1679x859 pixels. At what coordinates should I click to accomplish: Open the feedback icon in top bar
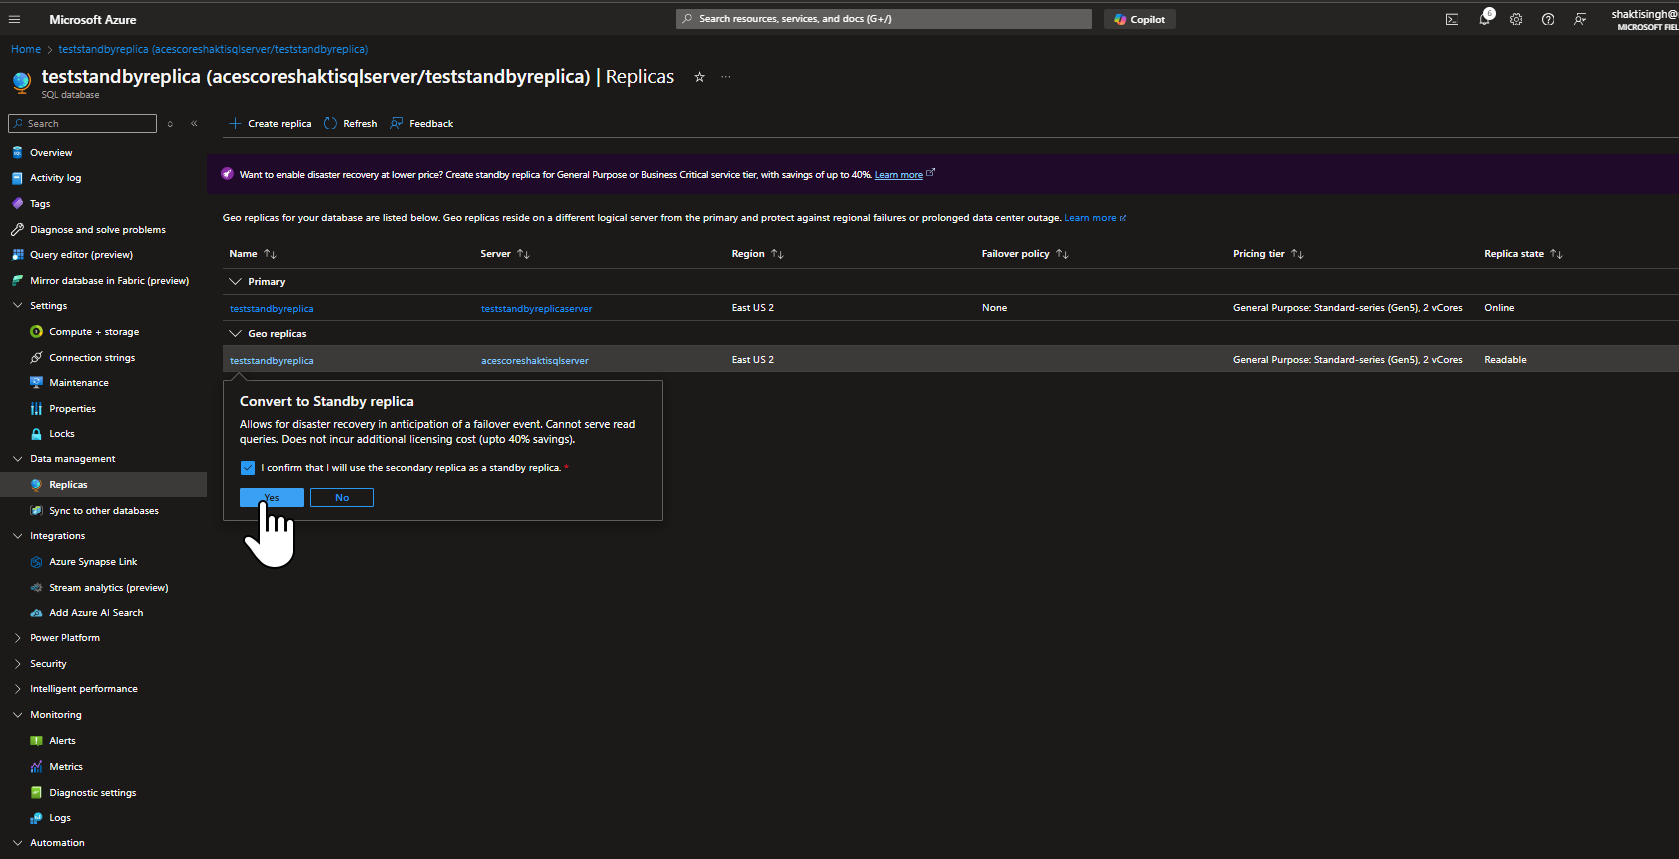(x=1580, y=19)
